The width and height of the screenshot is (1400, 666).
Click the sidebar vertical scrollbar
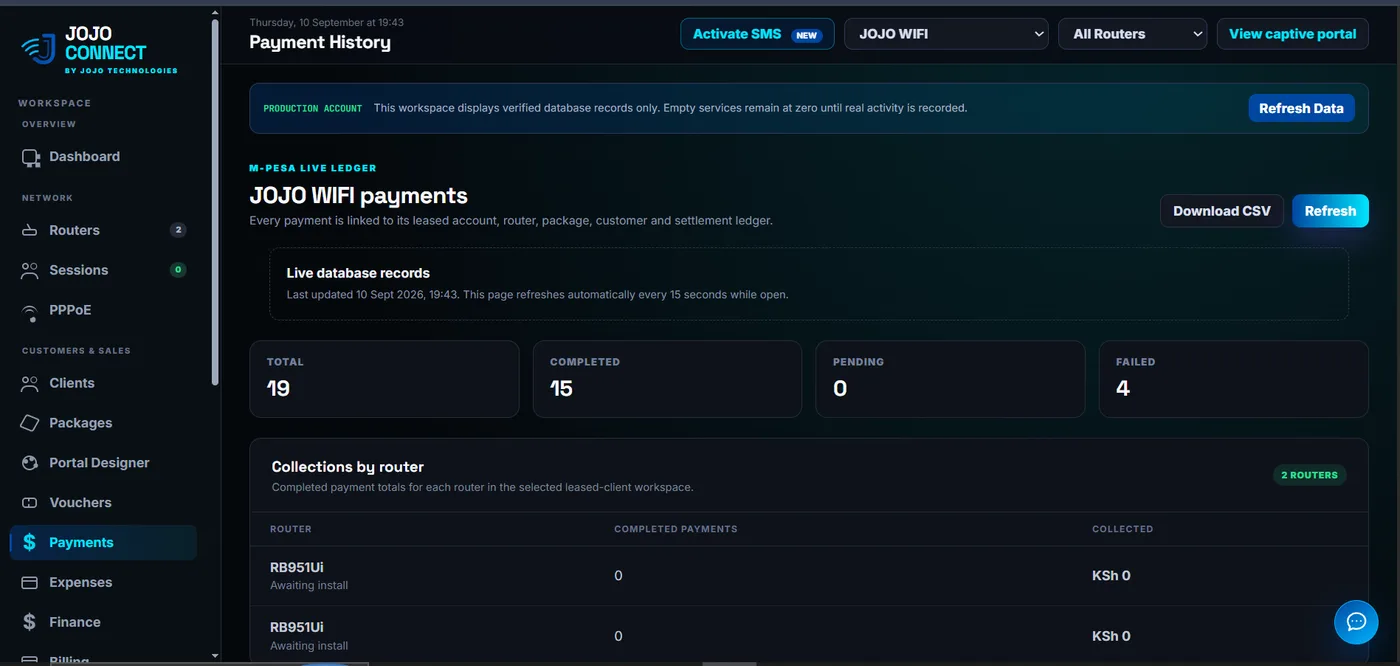pyautogui.click(x=215, y=200)
